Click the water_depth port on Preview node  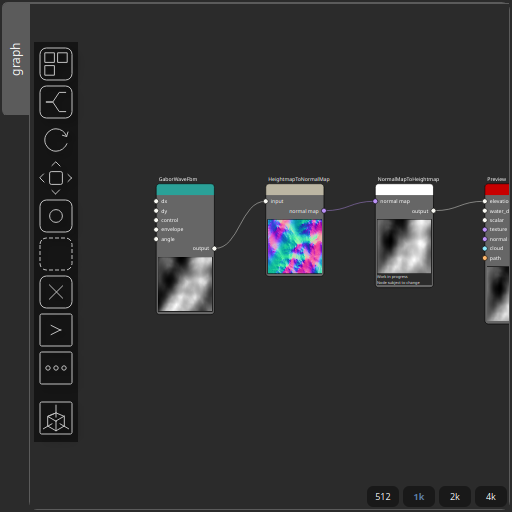coord(485,211)
